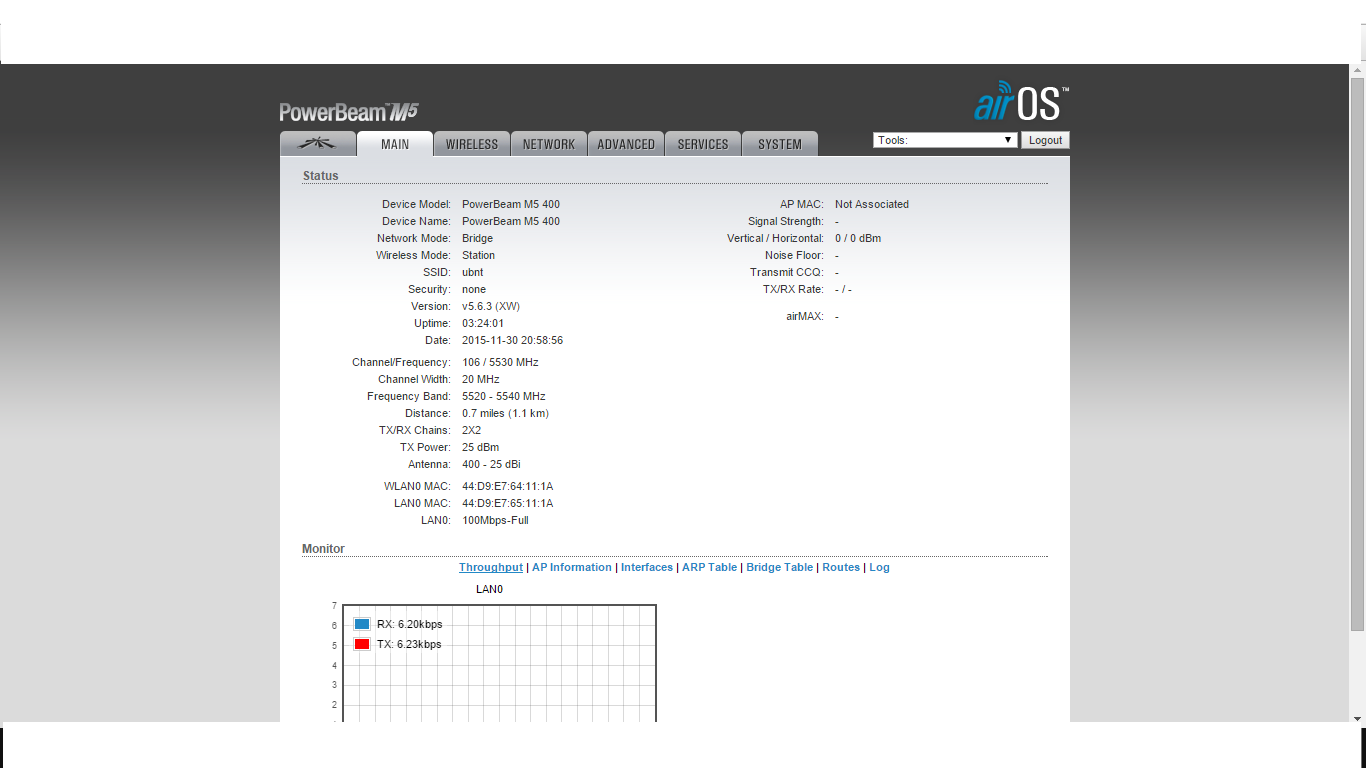This screenshot has width=1366, height=768.
Task: Open the AP Information link
Action: click(572, 567)
